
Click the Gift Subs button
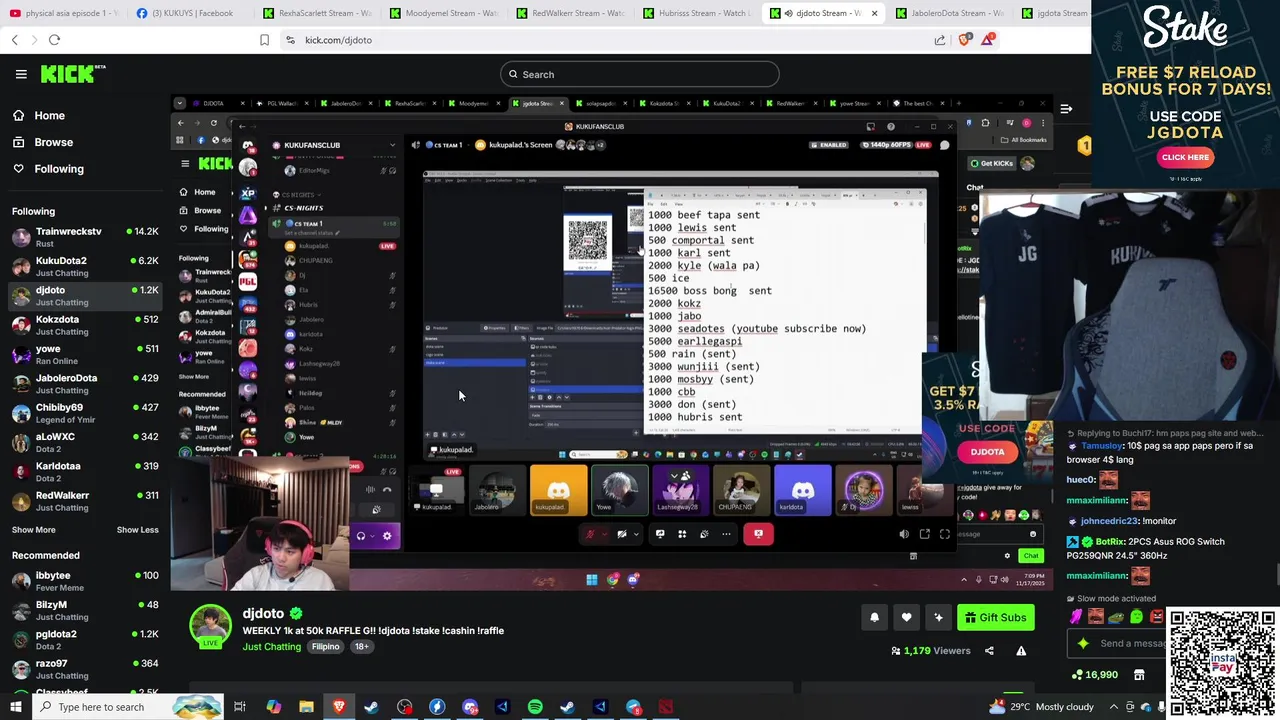[x=996, y=618]
